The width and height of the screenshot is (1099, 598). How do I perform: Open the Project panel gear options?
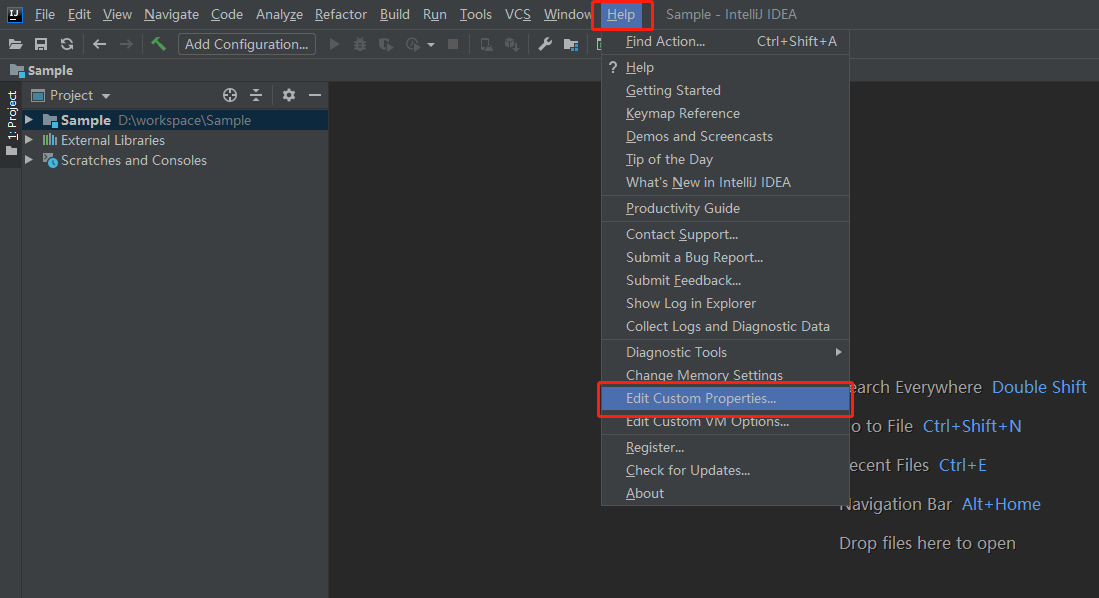tap(289, 95)
